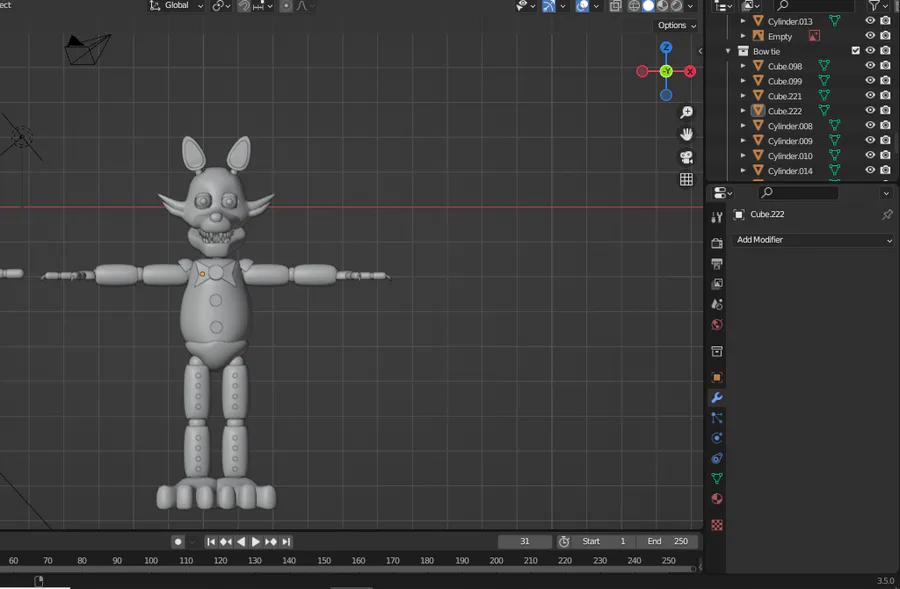Click the red X axis gizmo
This screenshot has width=900, height=589.
(x=690, y=71)
